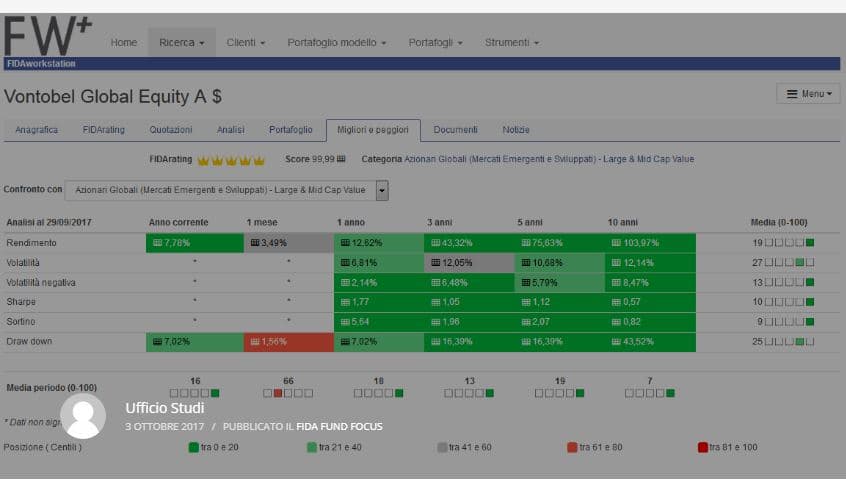Click table icon for Draw down Anno corrente 7,02%
Image resolution: width=846 pixels, height=488 pixels.
[158, 342]
